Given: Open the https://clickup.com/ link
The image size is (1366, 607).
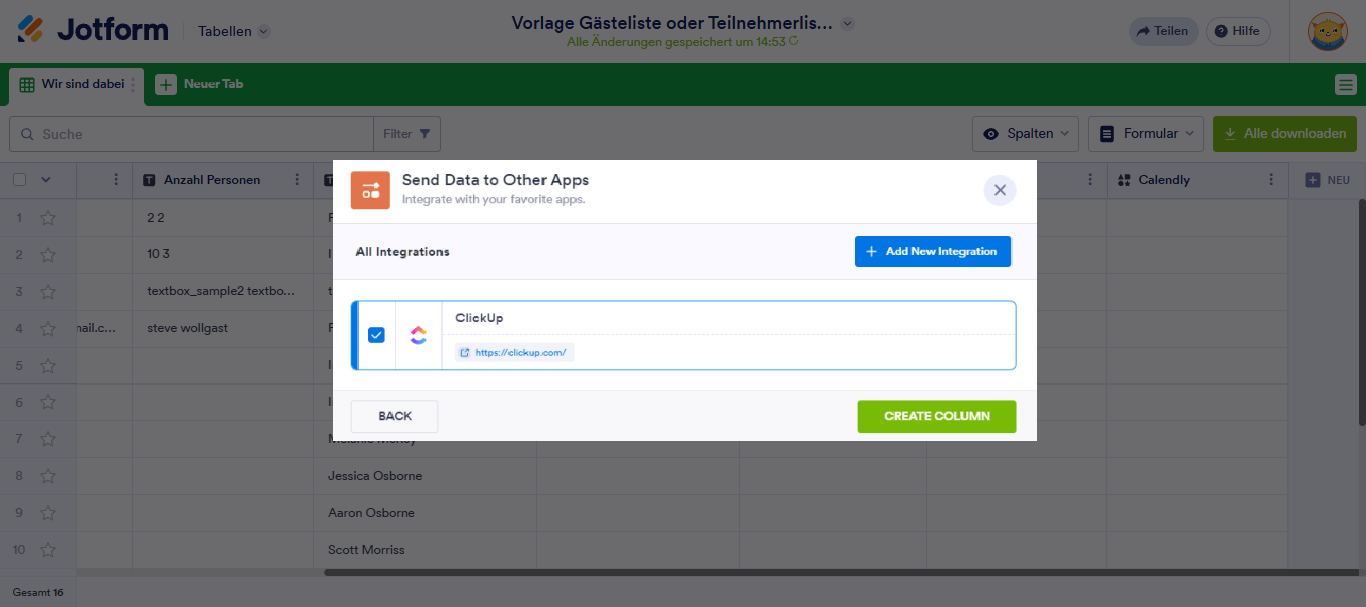Looking at the screenshot, I should [514, 352].
